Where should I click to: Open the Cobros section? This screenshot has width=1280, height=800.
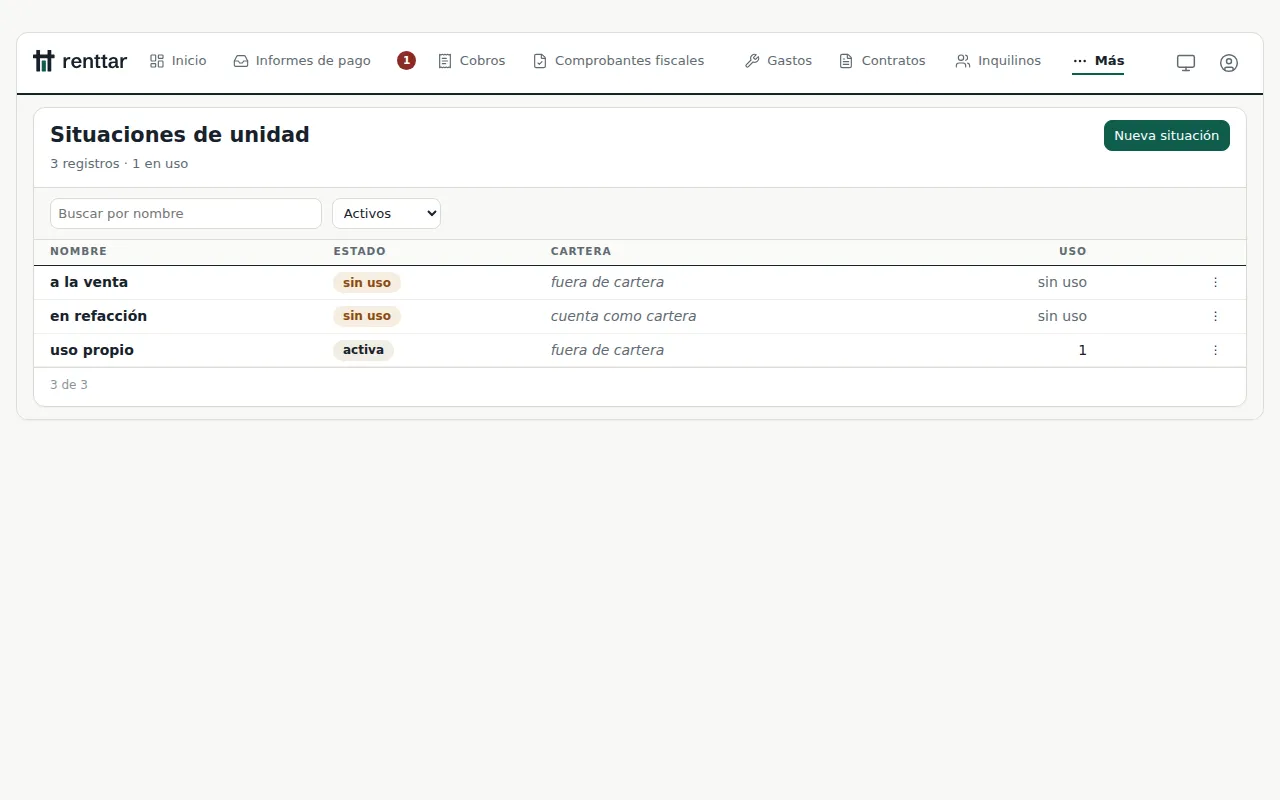tap(472, 61)
